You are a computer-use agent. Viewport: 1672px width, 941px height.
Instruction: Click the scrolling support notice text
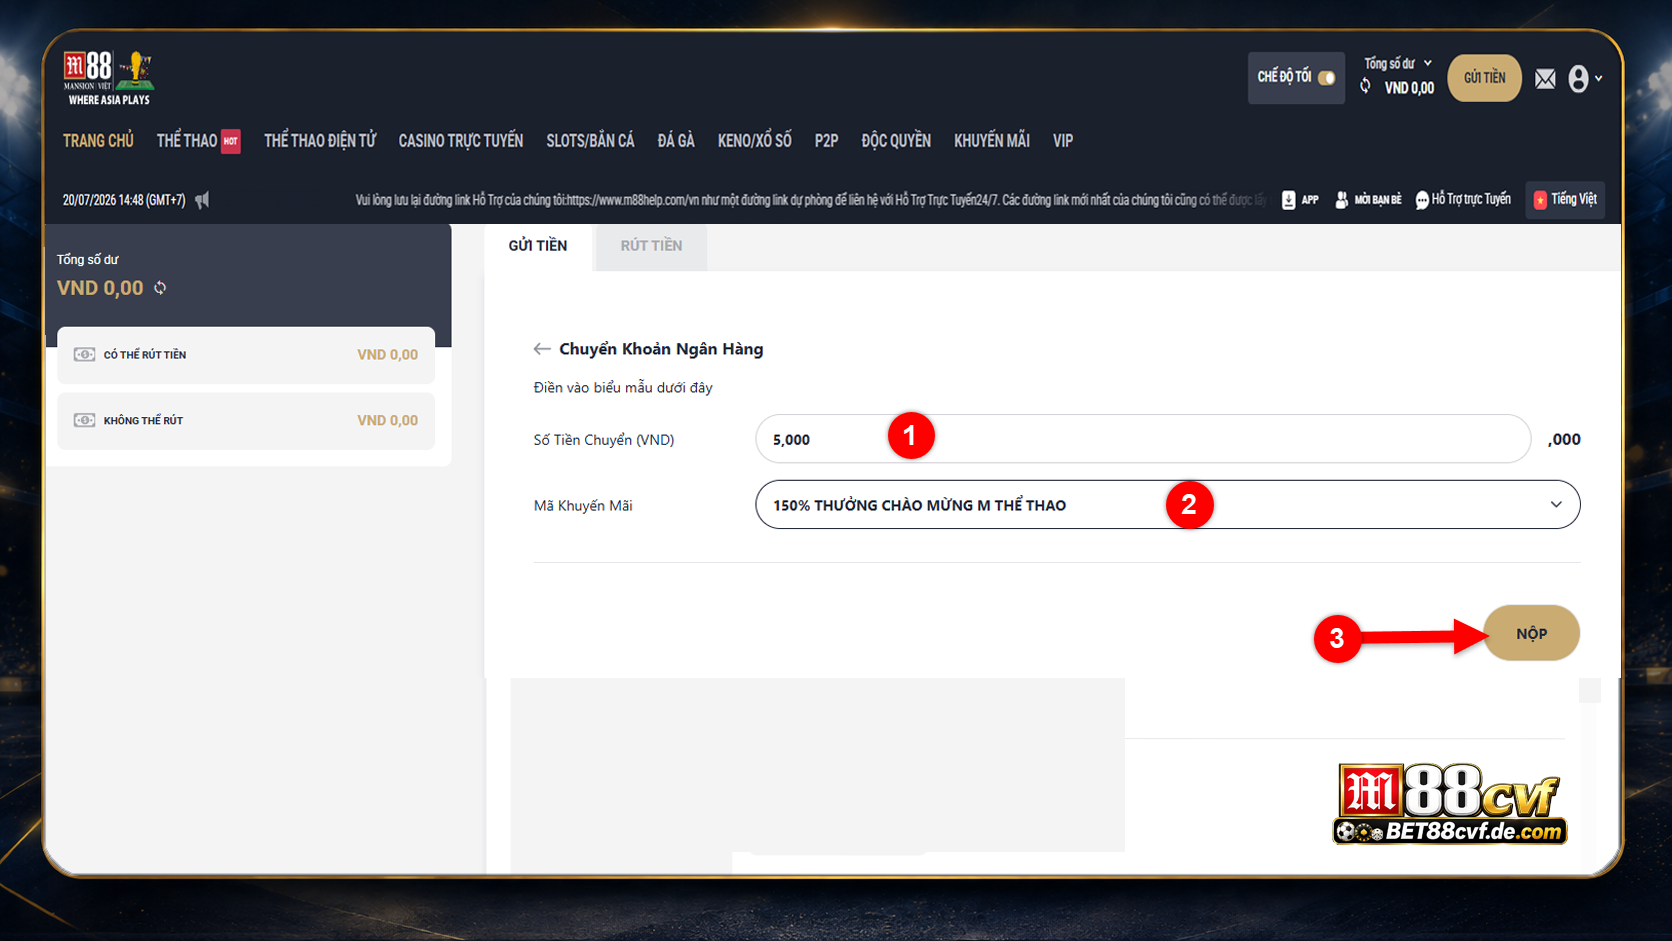(x=810, y=200)
